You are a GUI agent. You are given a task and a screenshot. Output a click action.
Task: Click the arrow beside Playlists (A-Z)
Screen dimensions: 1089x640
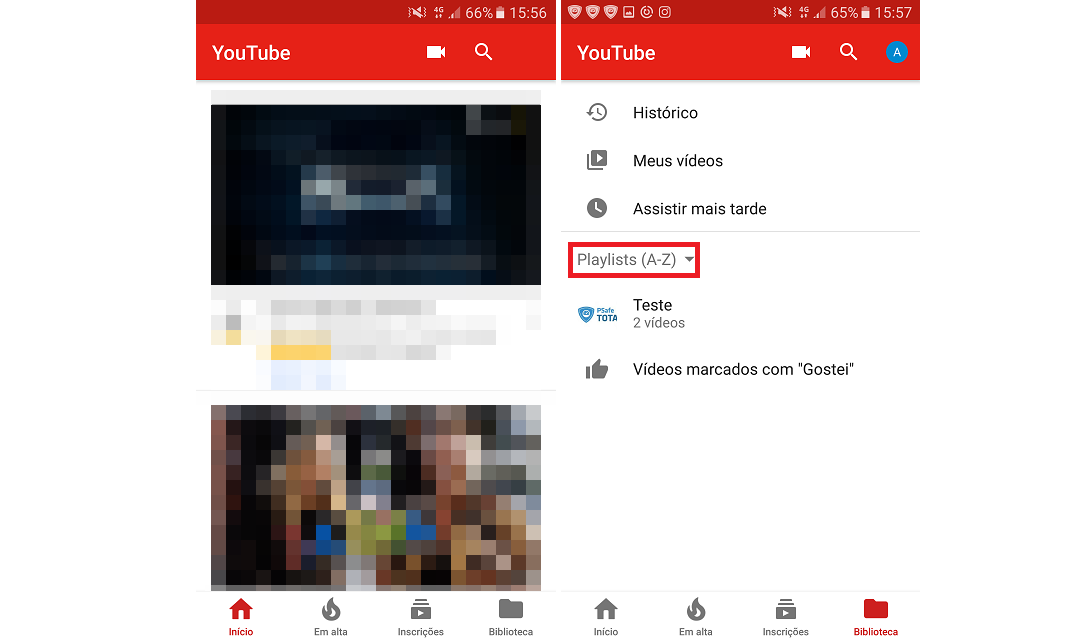coord(689,260)
